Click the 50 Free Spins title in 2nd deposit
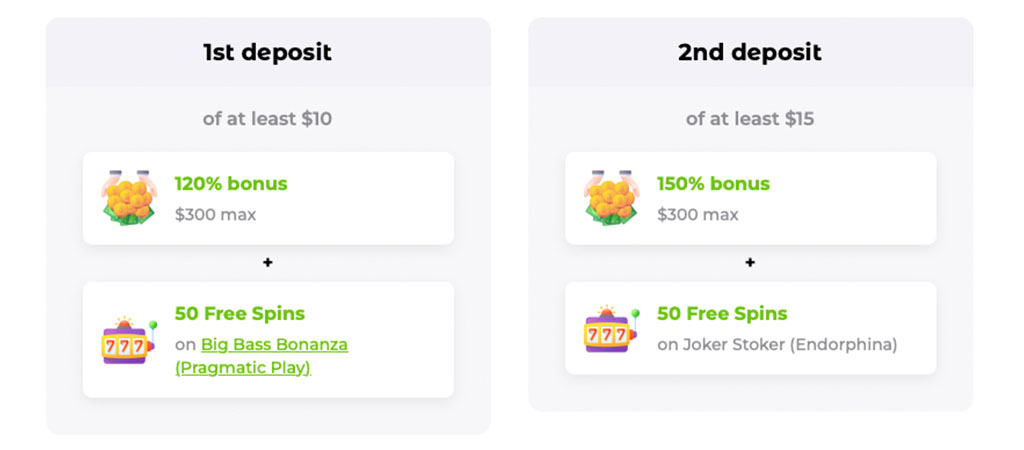Image resolution: width=1024 pixels, height=450 pixels. 722,314
